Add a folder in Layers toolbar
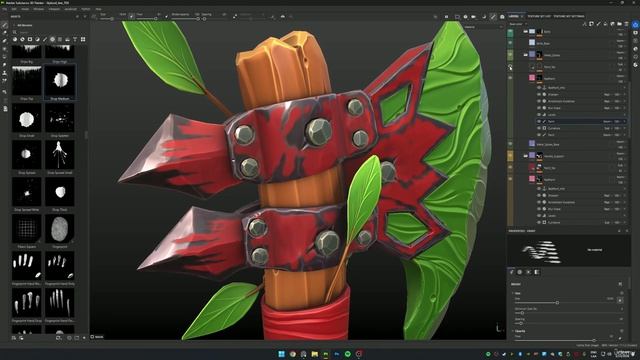The height and width of the screenshot is (360, 640). [619, 24]
